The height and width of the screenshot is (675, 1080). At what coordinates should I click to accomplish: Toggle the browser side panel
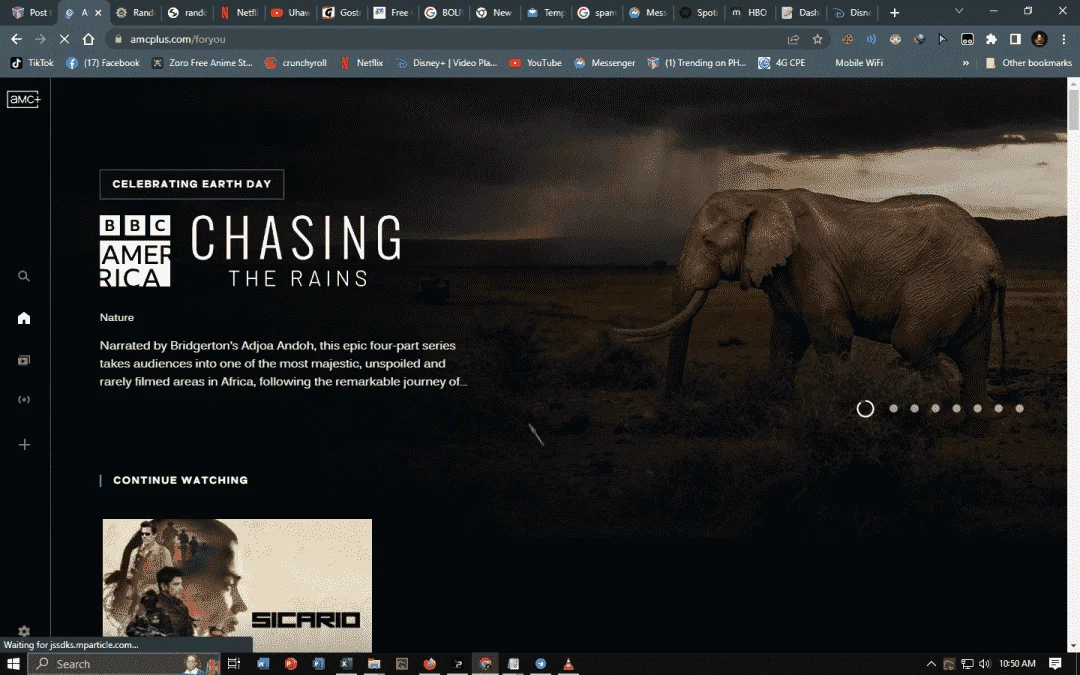pyautogui.click(x=1015, y=39)
